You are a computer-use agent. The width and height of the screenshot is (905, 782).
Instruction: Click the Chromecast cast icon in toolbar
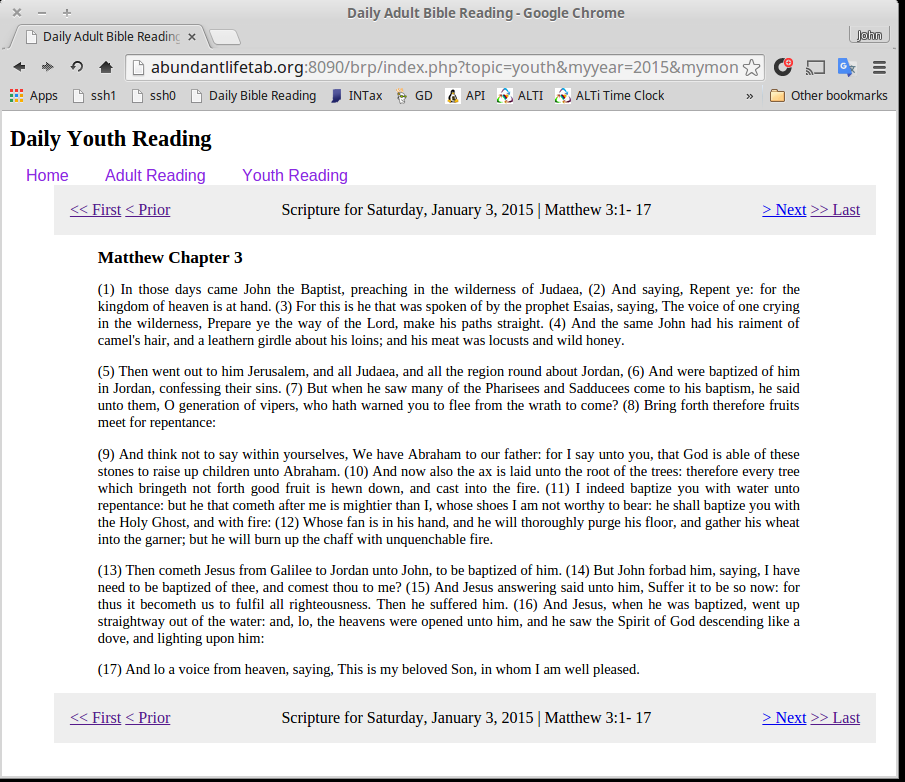(x=815, y=67)
